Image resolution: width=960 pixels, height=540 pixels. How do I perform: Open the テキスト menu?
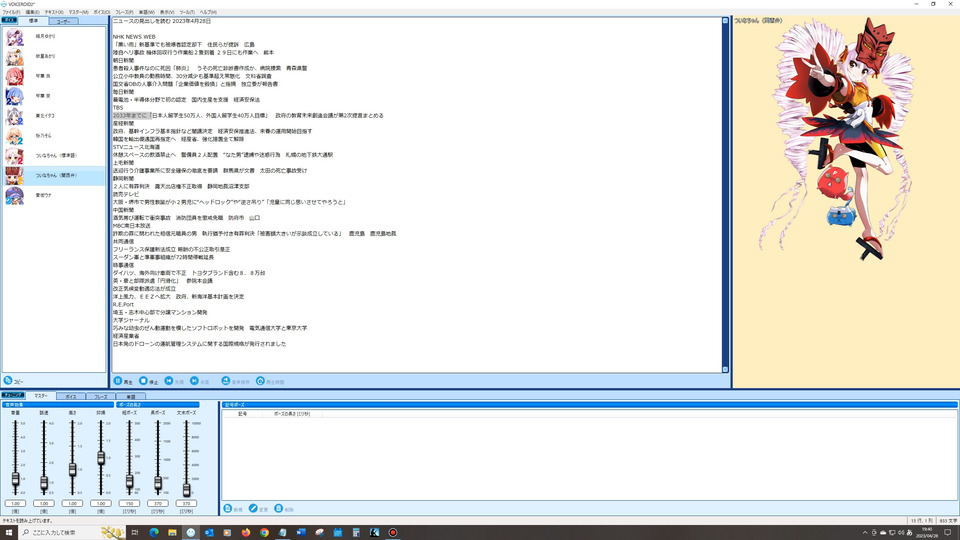pyautogui.click(x=54, y=12)
